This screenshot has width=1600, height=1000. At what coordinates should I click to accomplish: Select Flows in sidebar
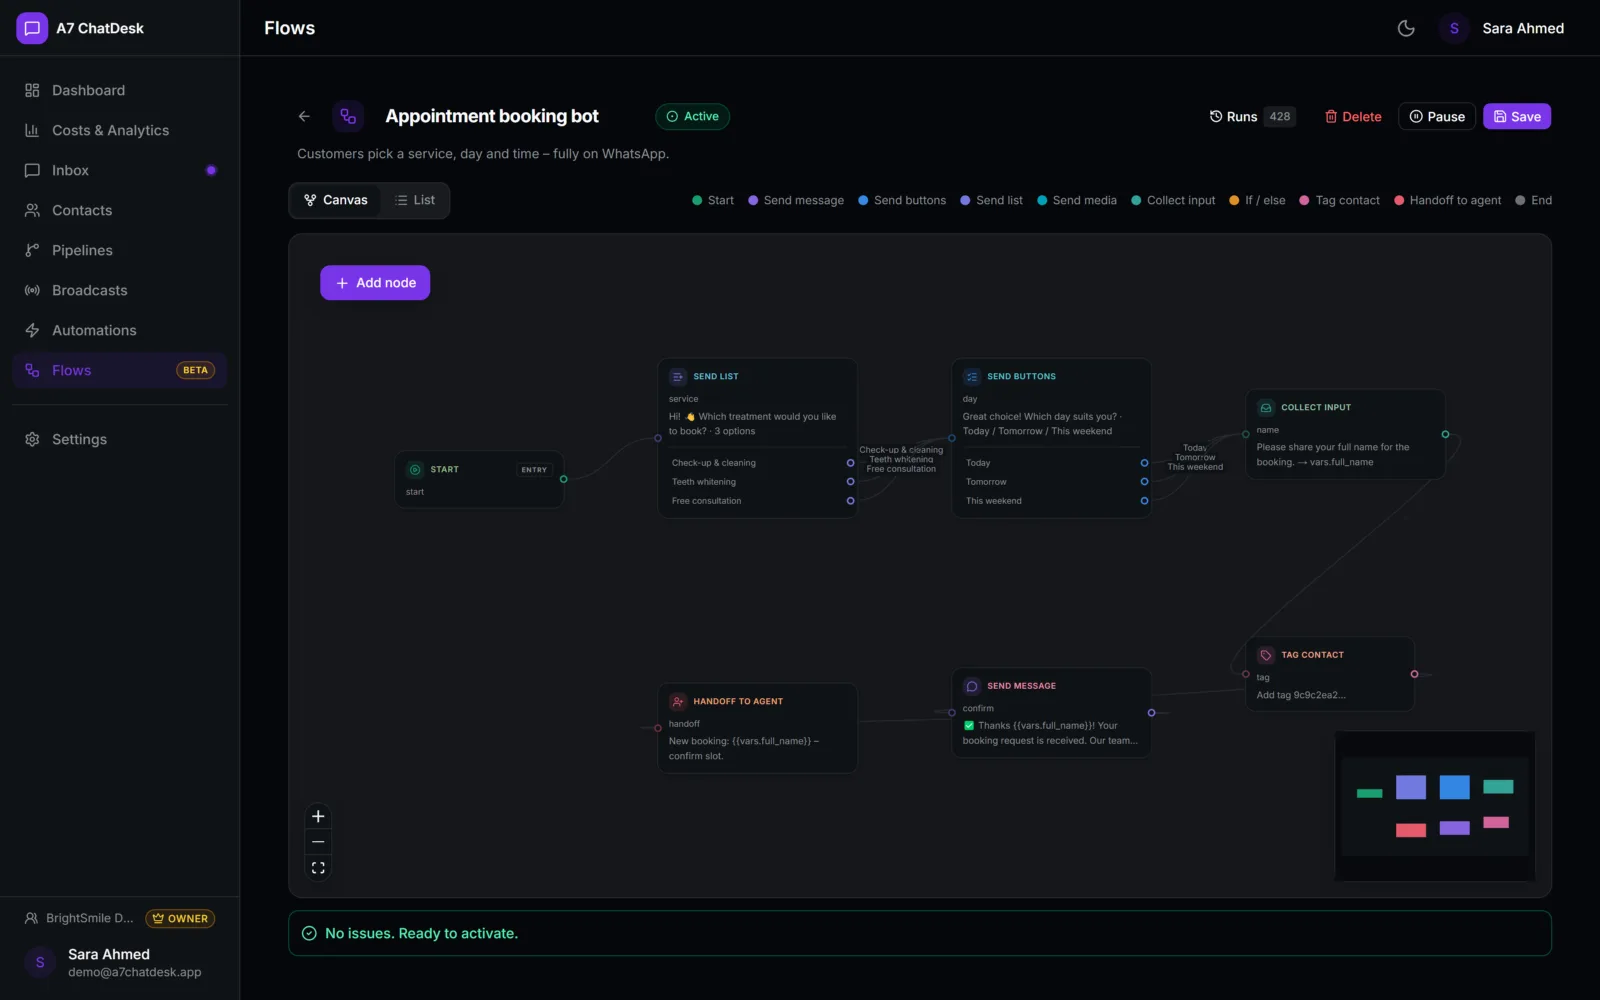tap(120, 370)
